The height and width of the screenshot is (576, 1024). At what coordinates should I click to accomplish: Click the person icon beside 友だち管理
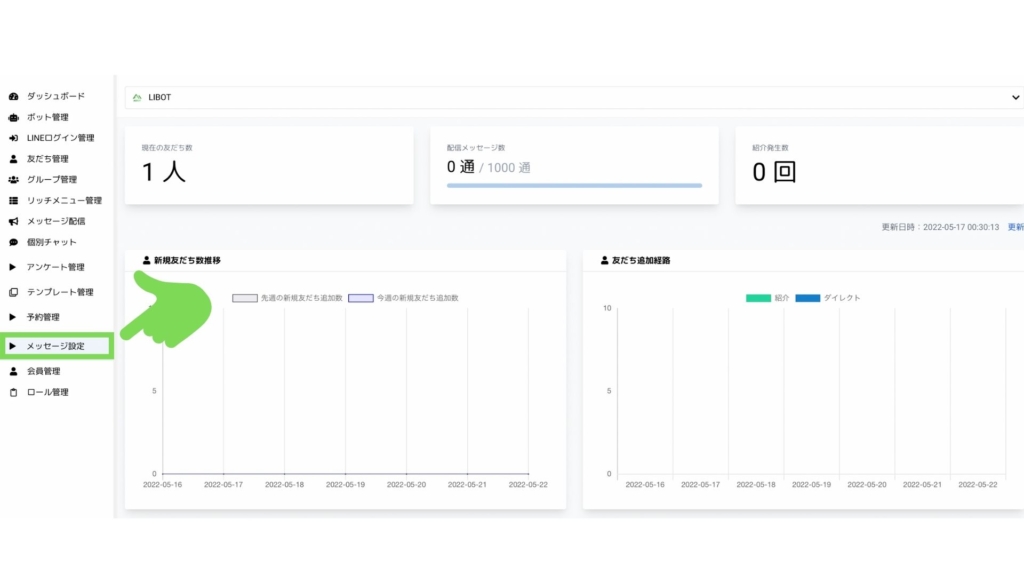(13, 159)
